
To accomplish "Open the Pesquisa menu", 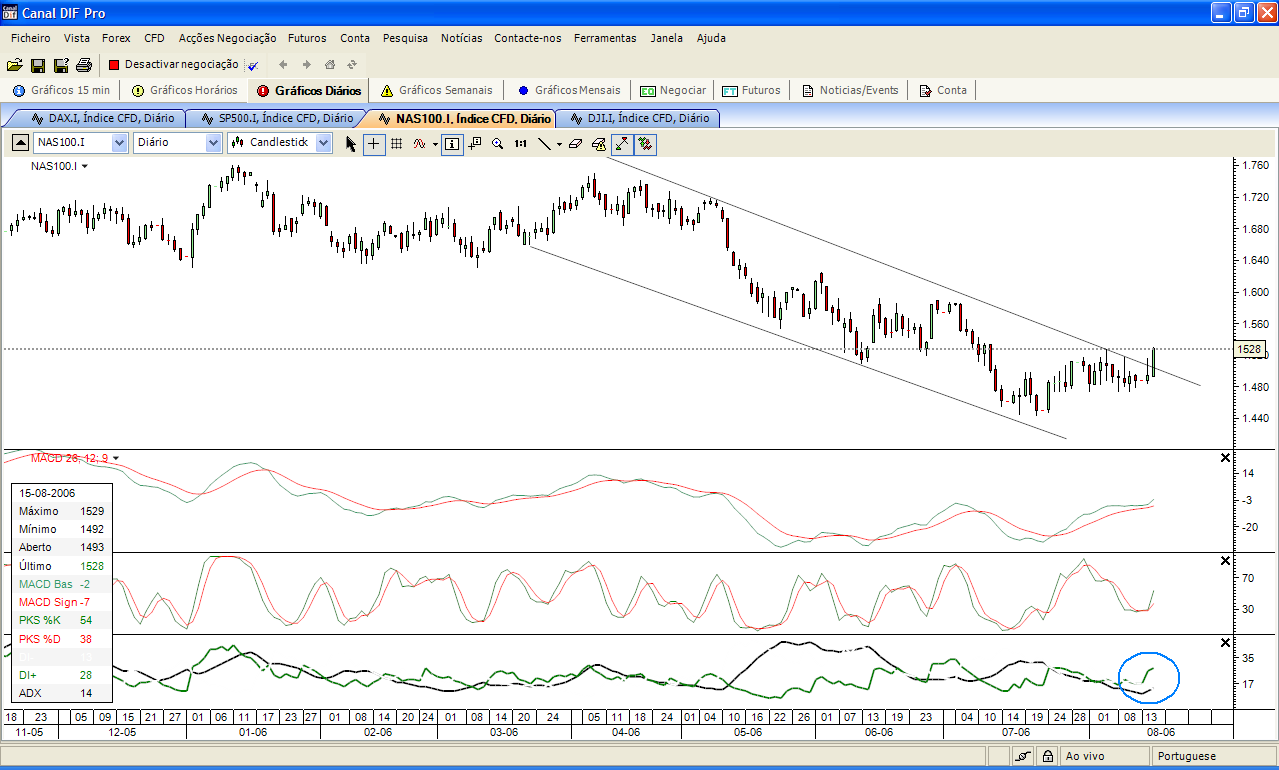I will pyautogui.click(x=405, y=38).
